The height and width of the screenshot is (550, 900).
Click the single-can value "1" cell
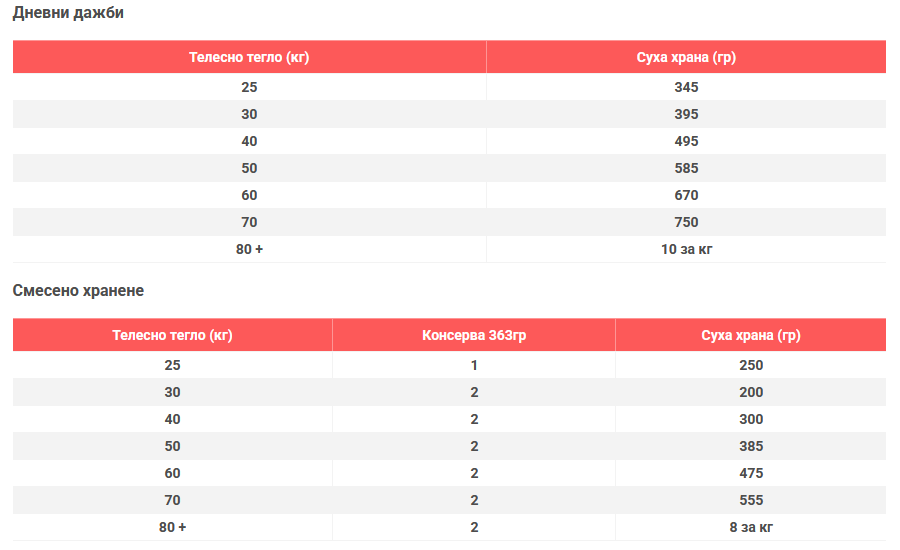(474, 365)
